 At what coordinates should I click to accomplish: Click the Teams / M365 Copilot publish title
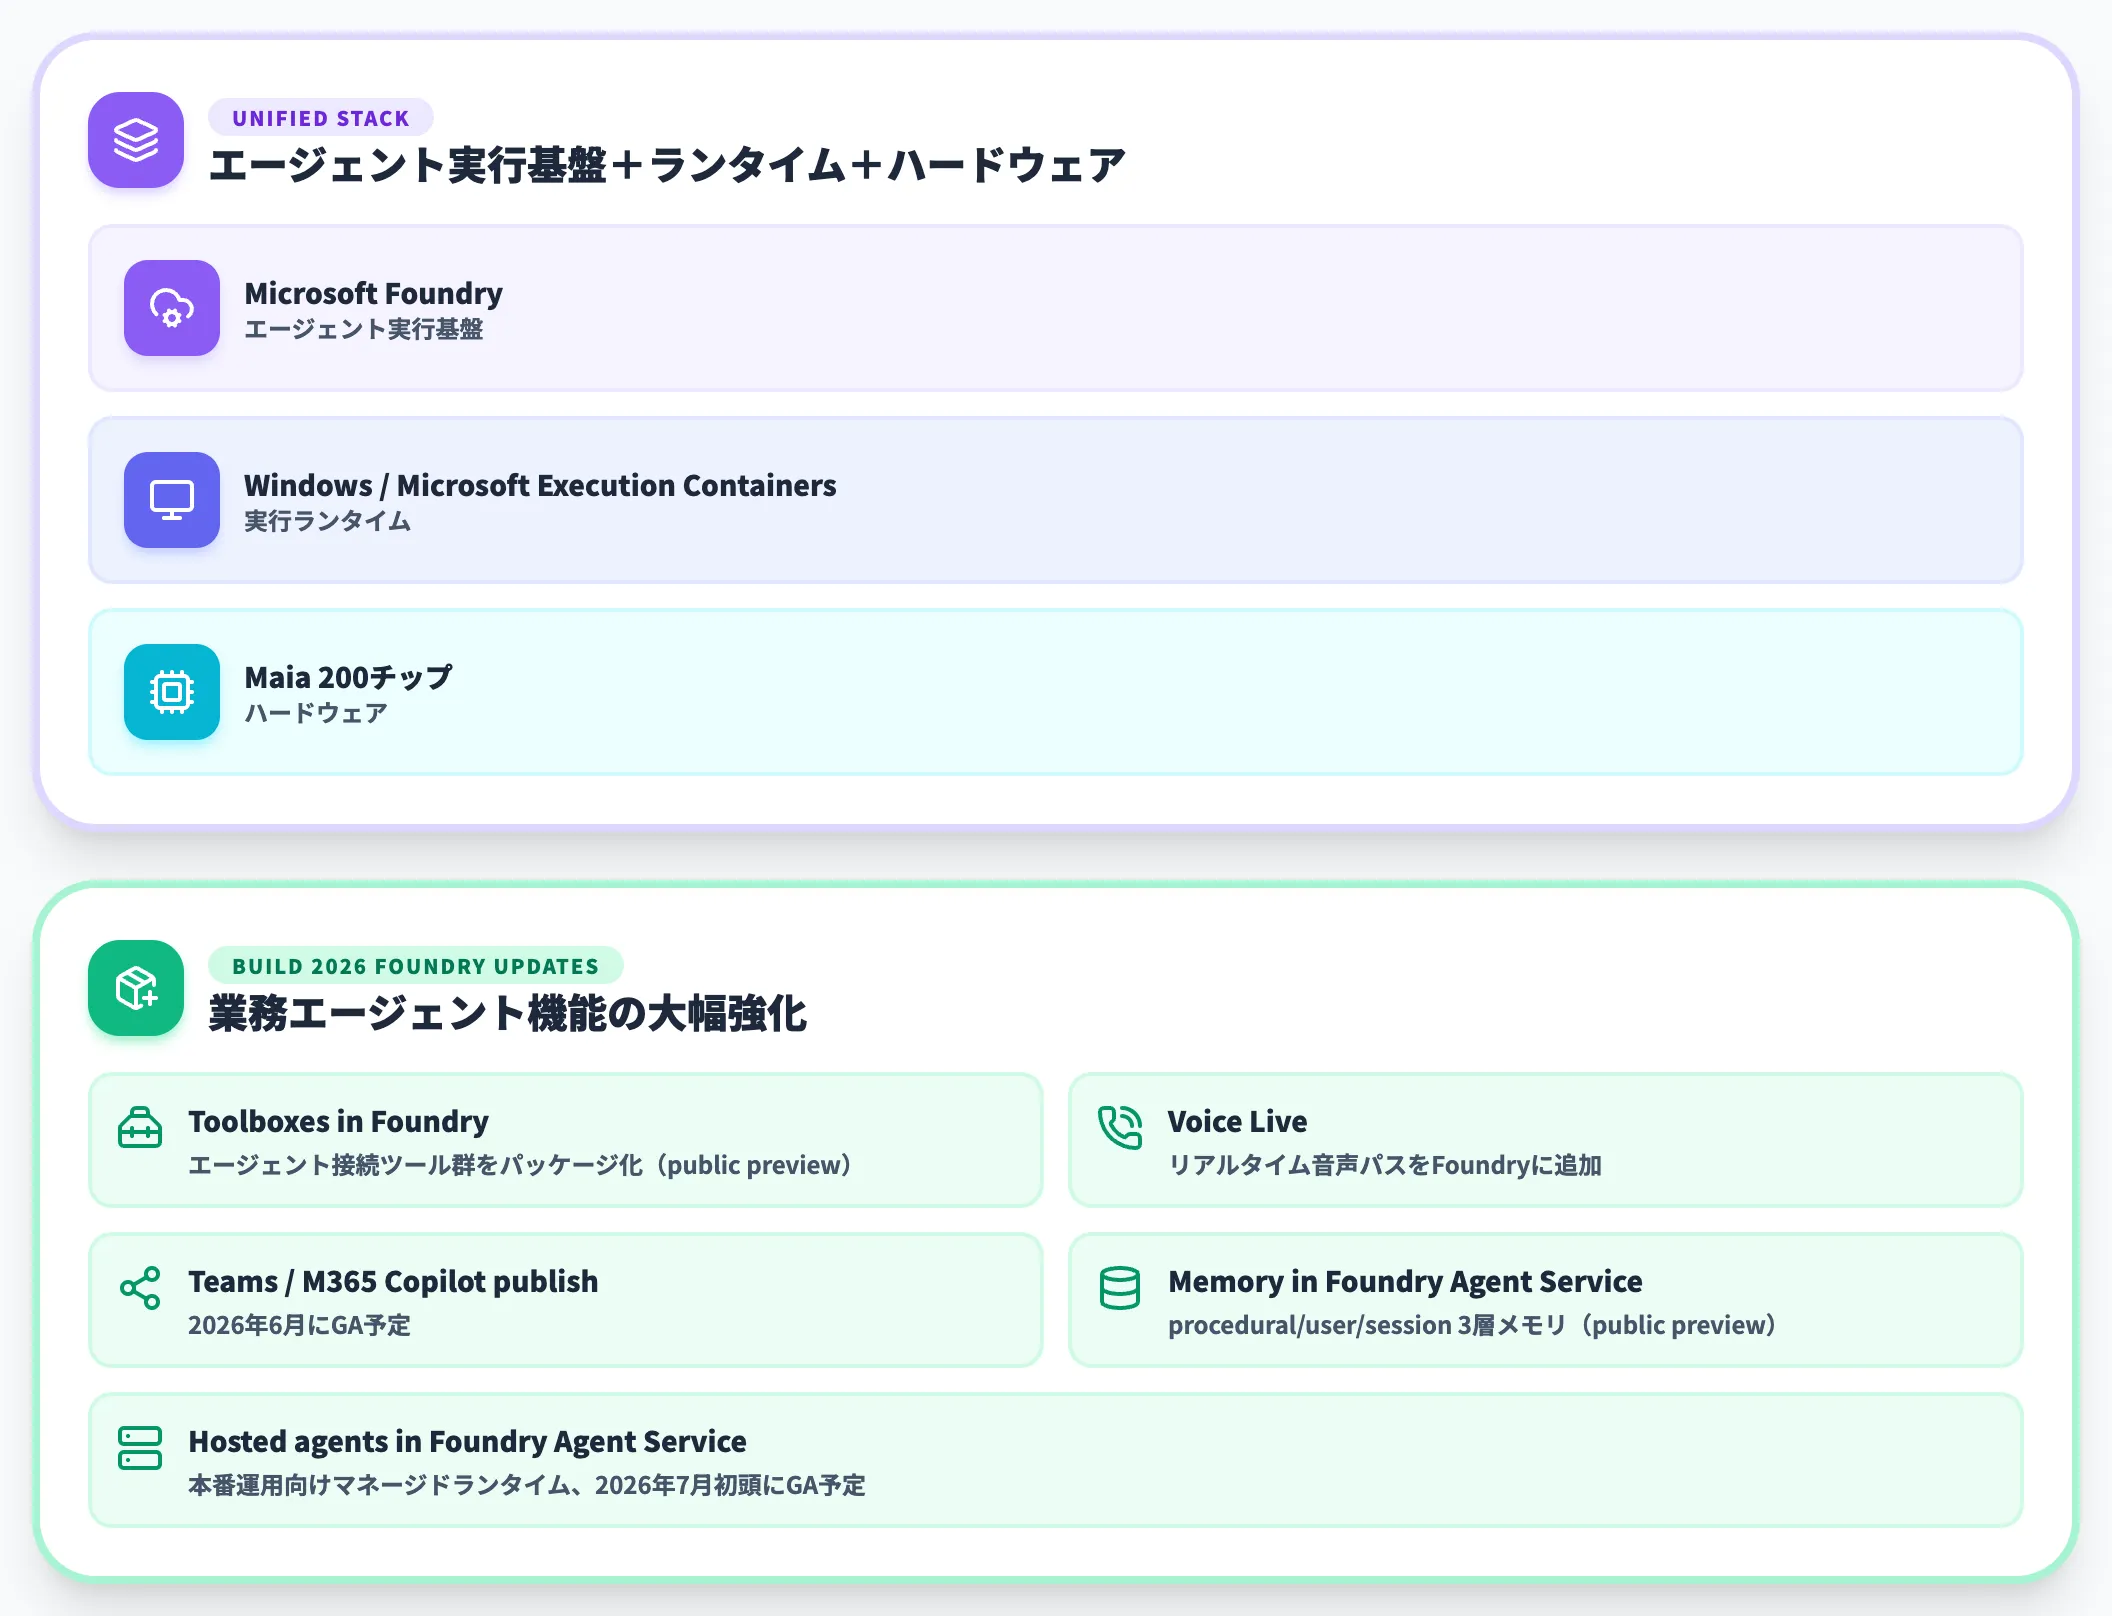click(x=393, y=1281)
